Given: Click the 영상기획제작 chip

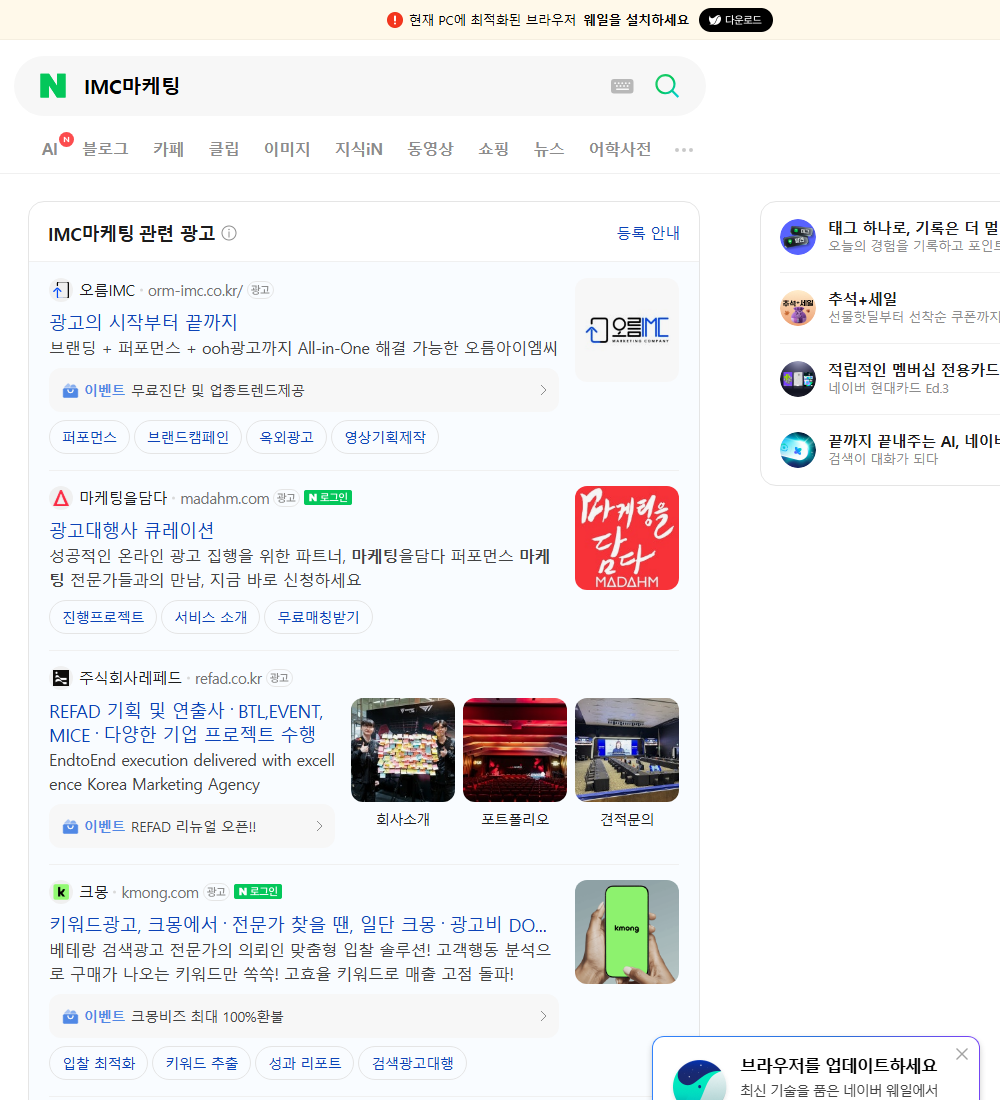Looking at the screenshot, I should [385, 437].
